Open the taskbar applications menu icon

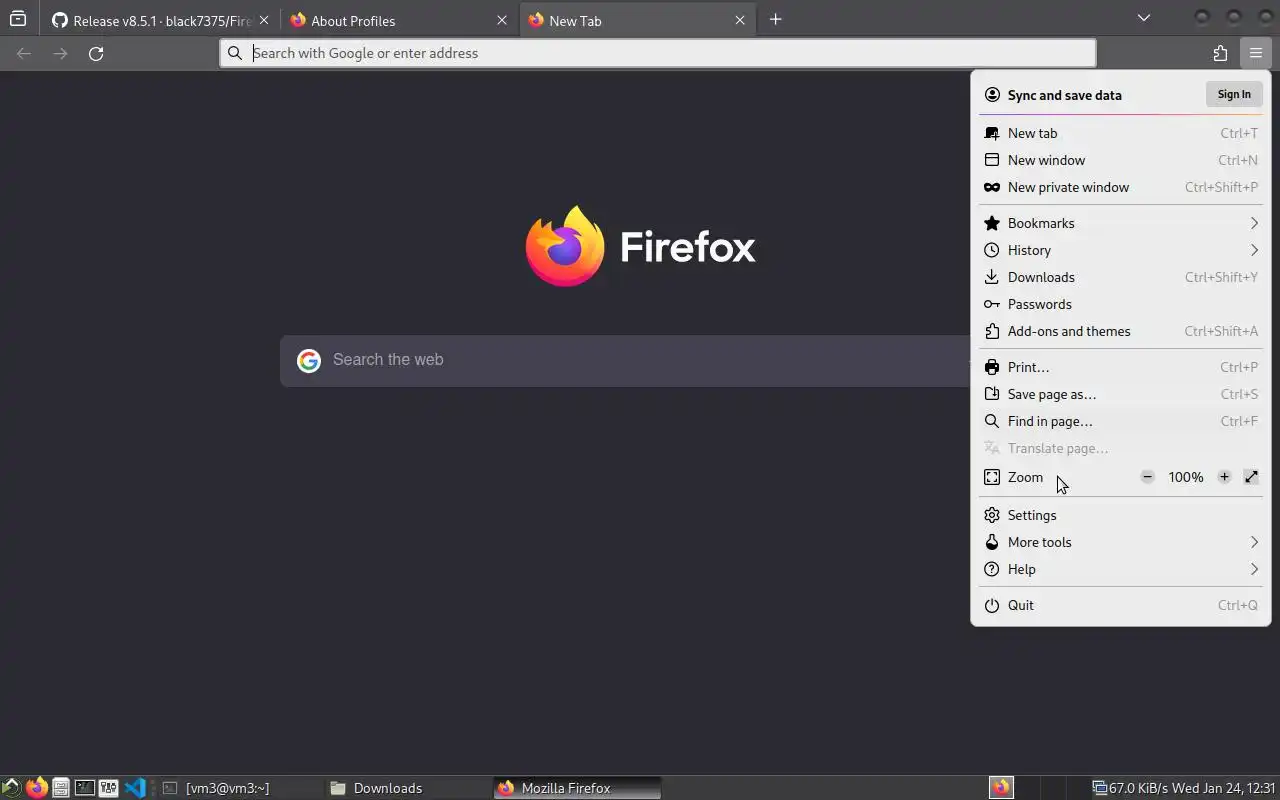(x=11, y=788)
